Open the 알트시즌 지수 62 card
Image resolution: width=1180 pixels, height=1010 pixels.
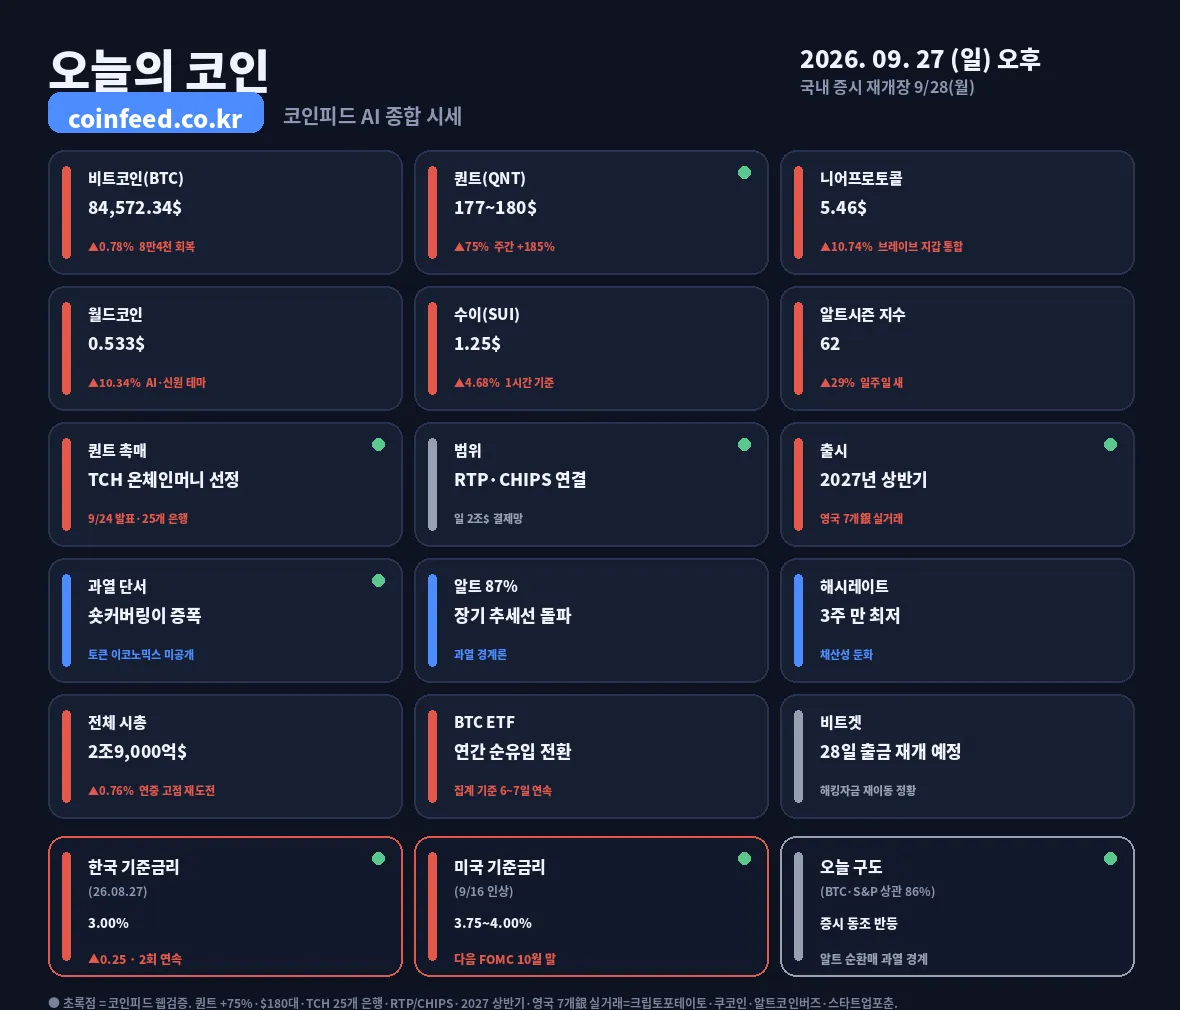point(957,348)
